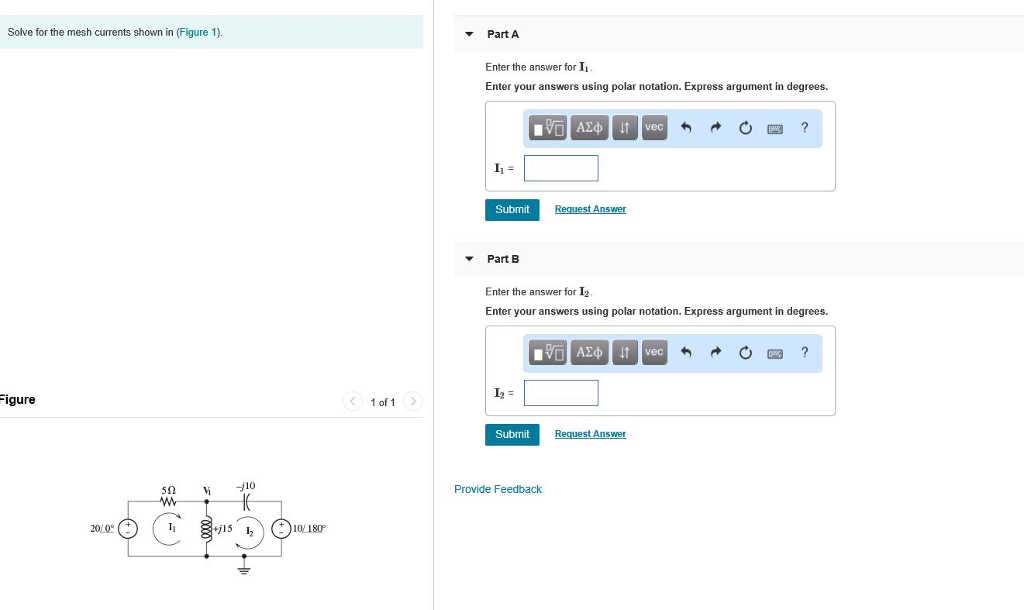Collapse the Part A section
Screen dimensions: 1024x610
point(468,33)
